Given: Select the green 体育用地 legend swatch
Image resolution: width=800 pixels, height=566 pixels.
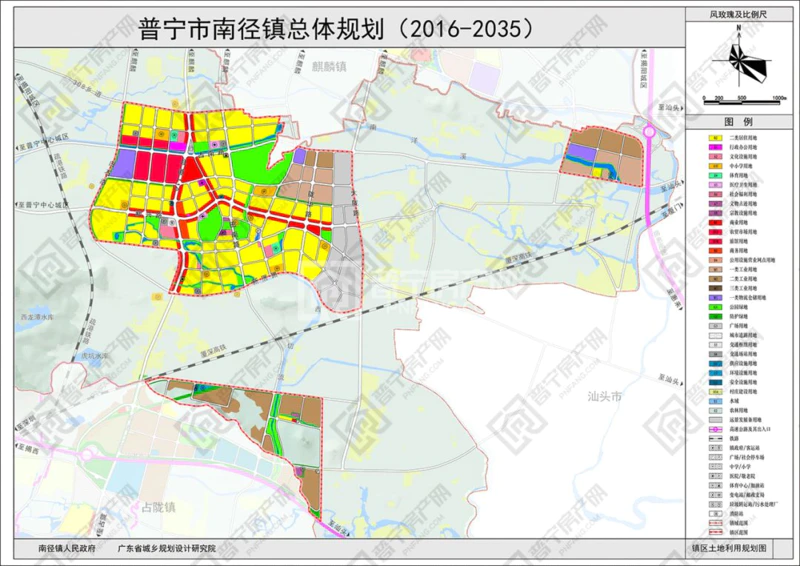Looking at the screenshot, I should tap(715, 175).
